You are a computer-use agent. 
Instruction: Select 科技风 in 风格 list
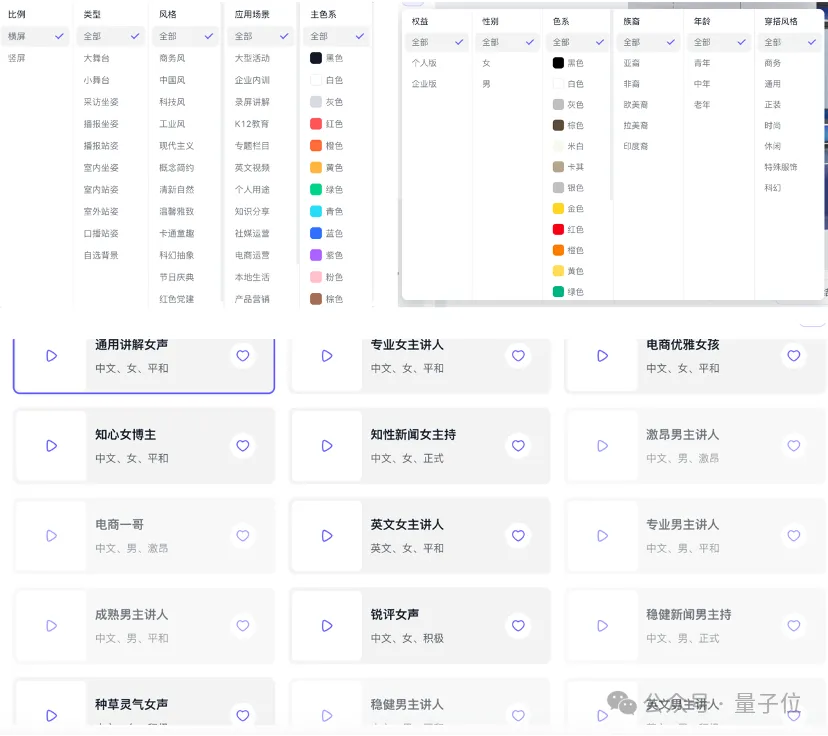click(172, 102)
